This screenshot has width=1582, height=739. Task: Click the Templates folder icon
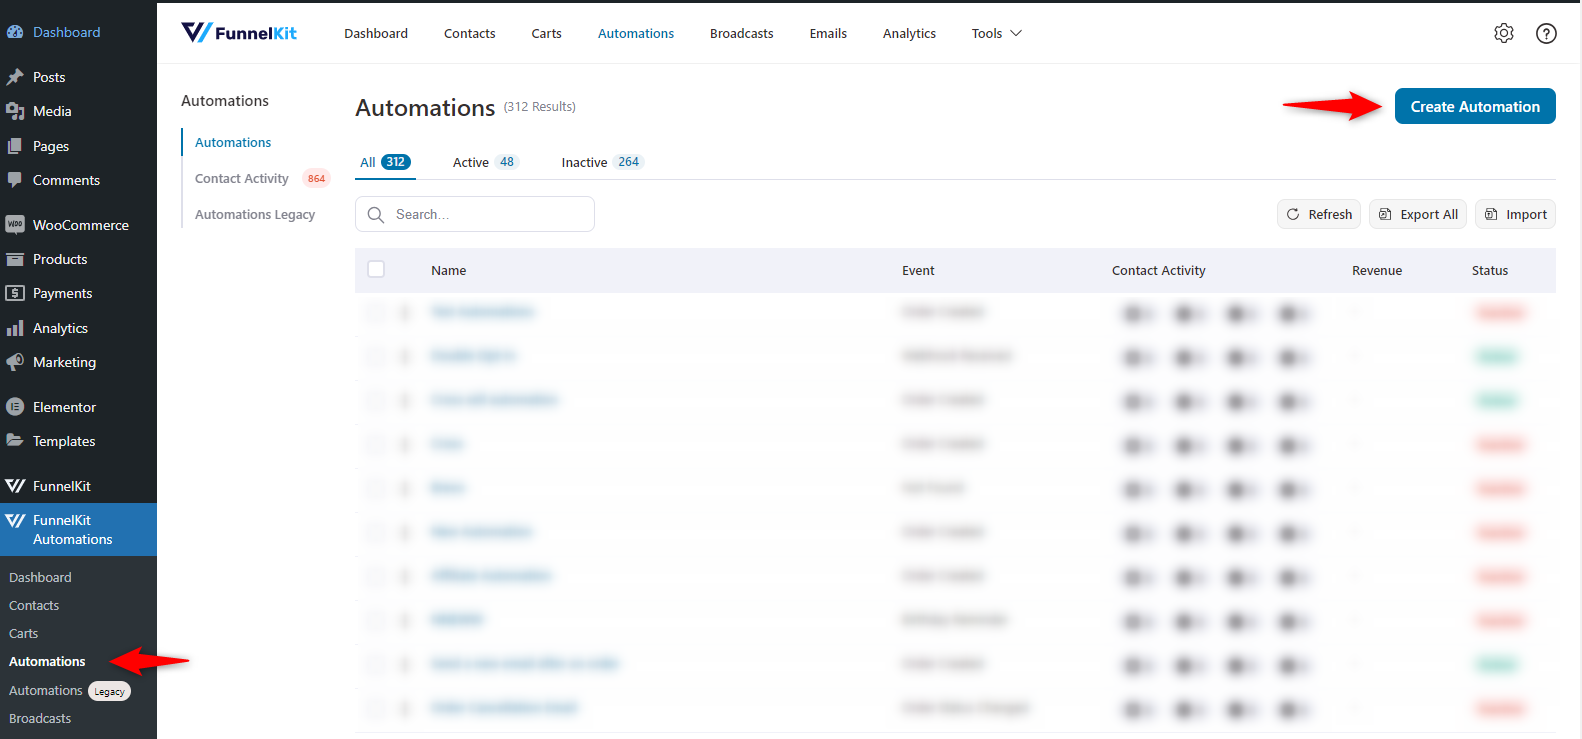tap(15, 441)
